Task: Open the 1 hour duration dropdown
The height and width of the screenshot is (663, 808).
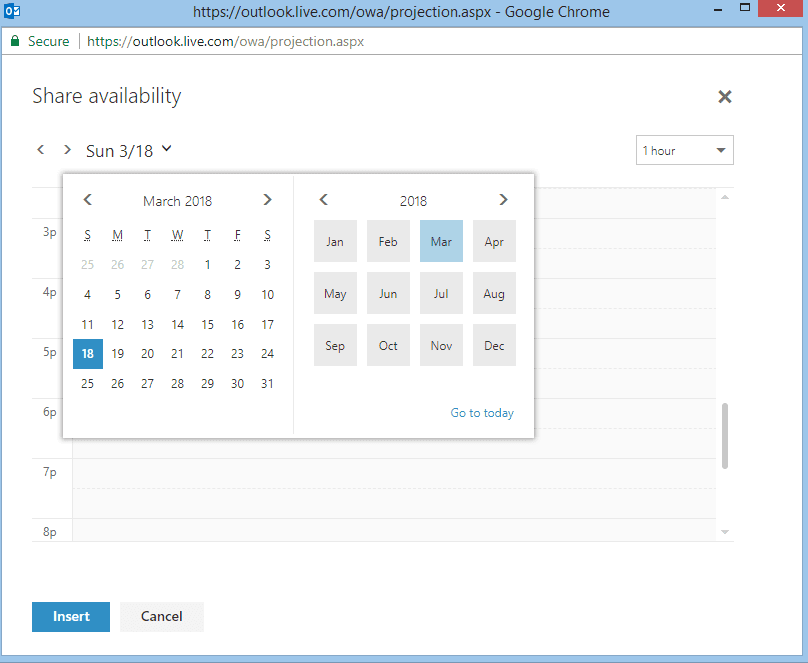Action: tap(684, 150)
